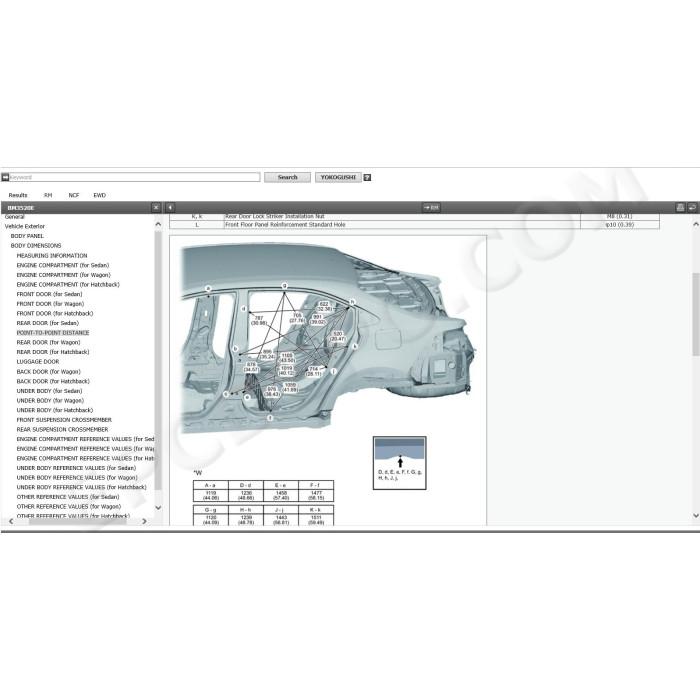Open FRONT DOOR (for Hatchback)
700x700 pixels.
tap(54, 313)
